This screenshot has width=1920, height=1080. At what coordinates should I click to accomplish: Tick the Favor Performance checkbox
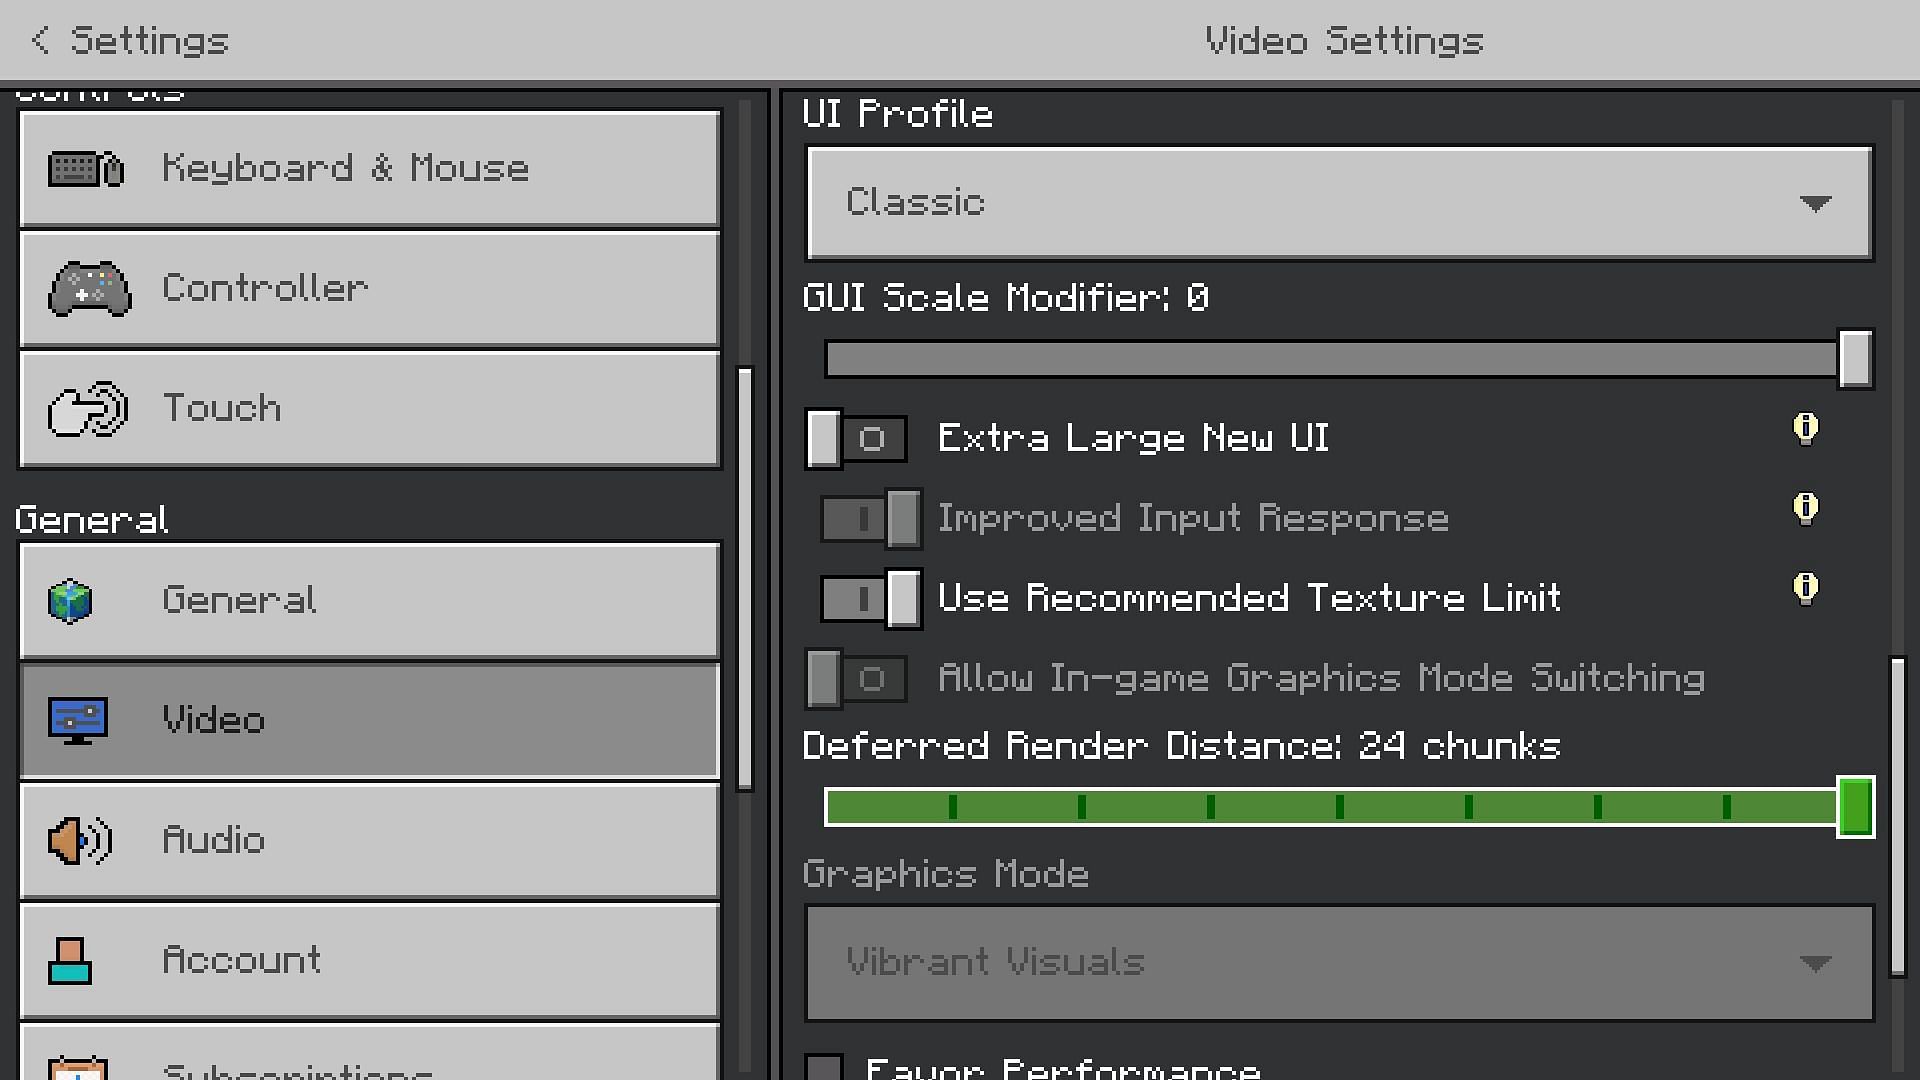point(825,1066)
